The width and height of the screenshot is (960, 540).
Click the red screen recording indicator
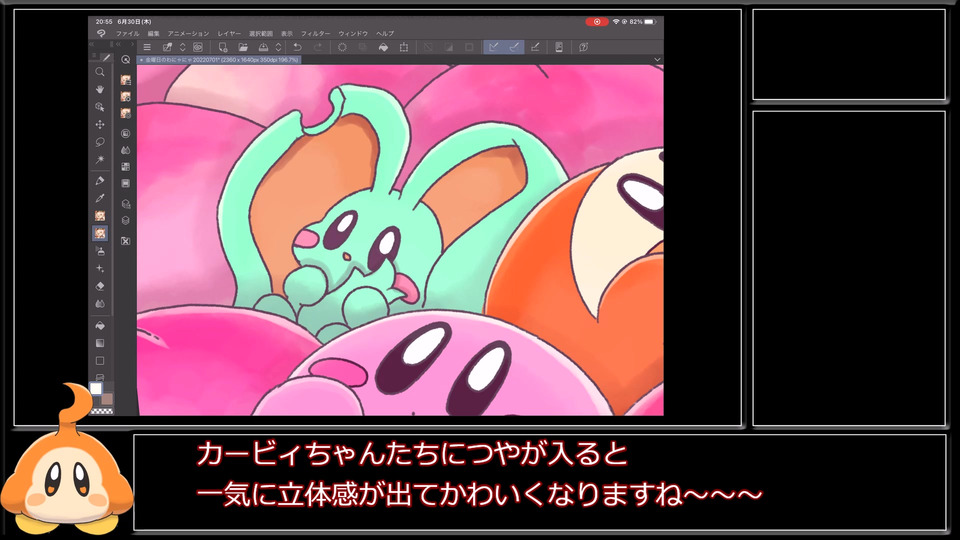click(597, 22)
